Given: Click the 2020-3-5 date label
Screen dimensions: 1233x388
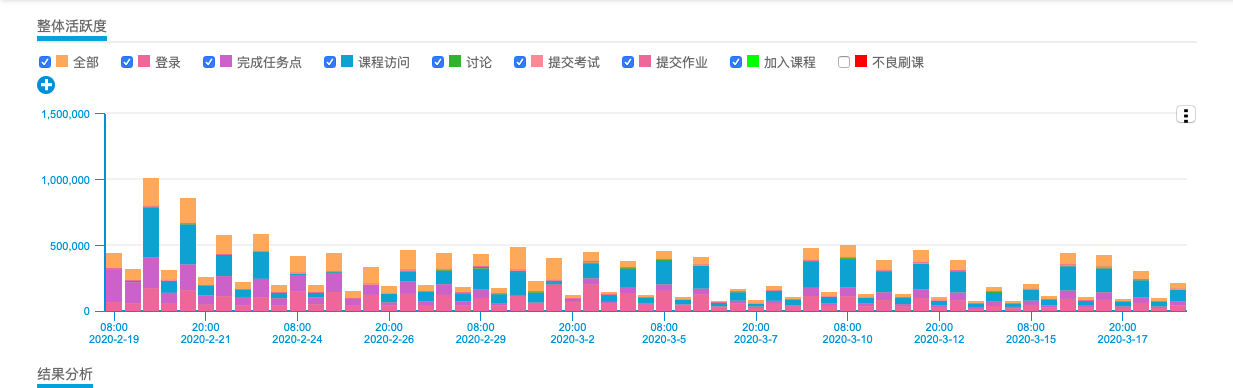Looking at the screenshot, I should pos(663,339).
